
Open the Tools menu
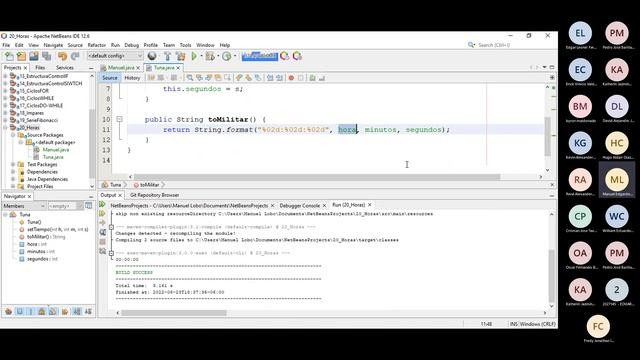[185, 45]
